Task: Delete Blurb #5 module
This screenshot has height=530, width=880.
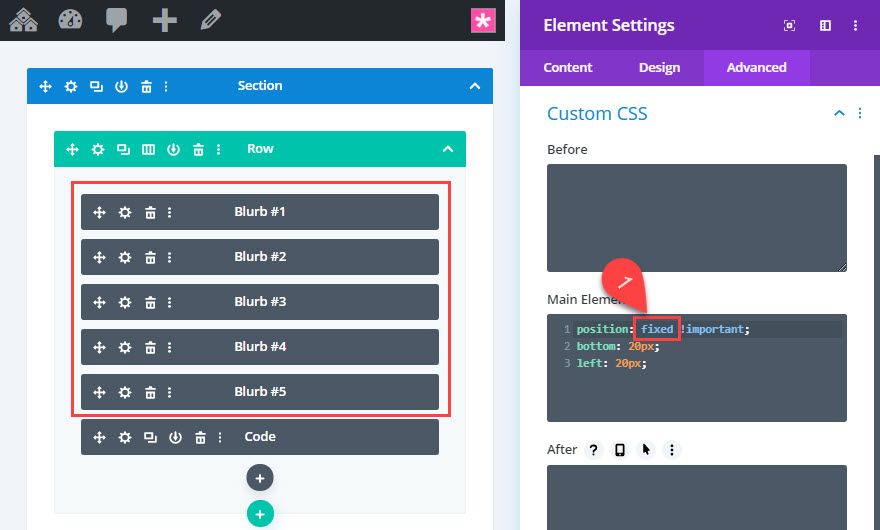Action: pos(150,392)
